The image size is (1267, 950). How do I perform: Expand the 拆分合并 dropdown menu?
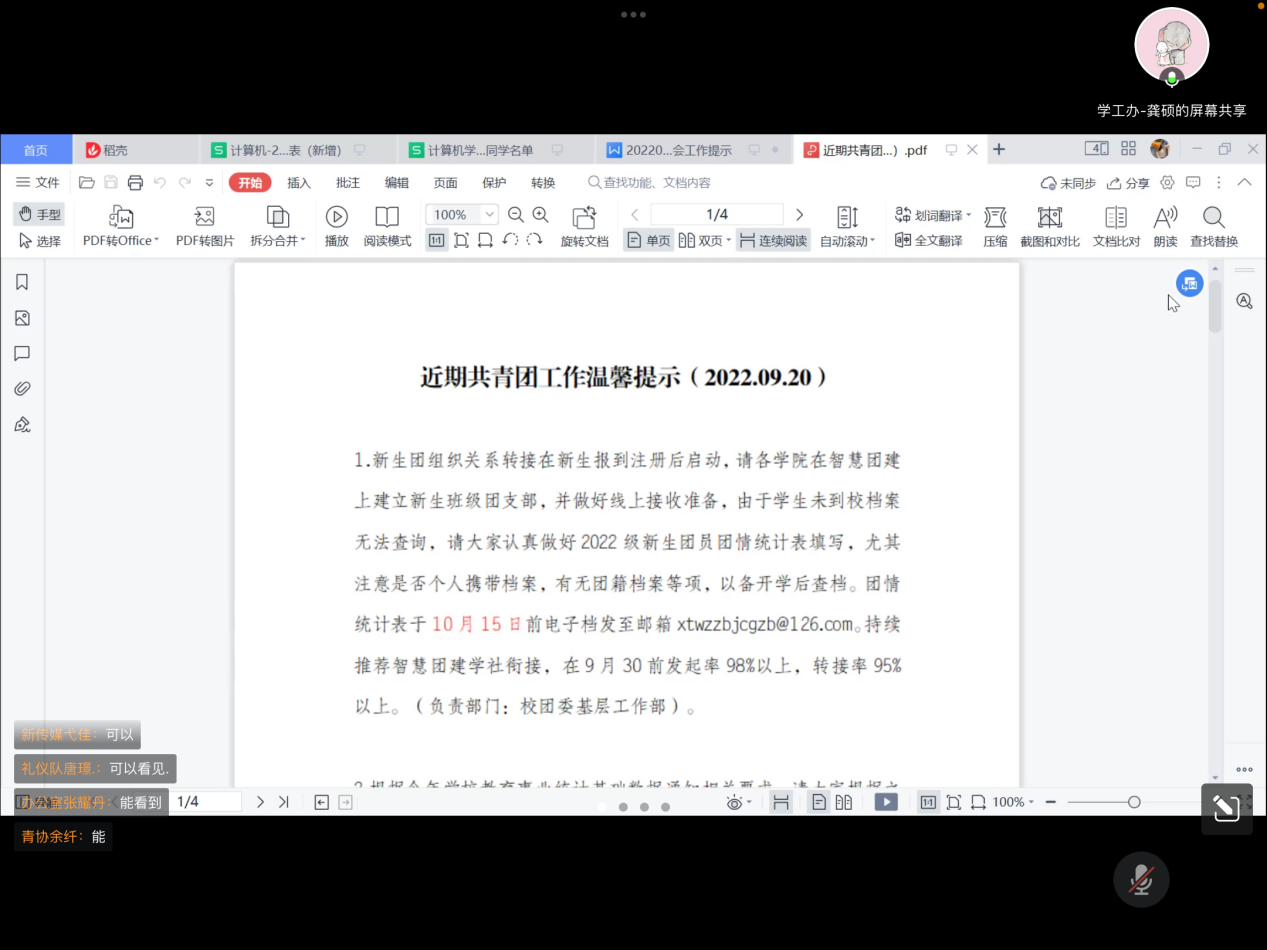(278, 241)
